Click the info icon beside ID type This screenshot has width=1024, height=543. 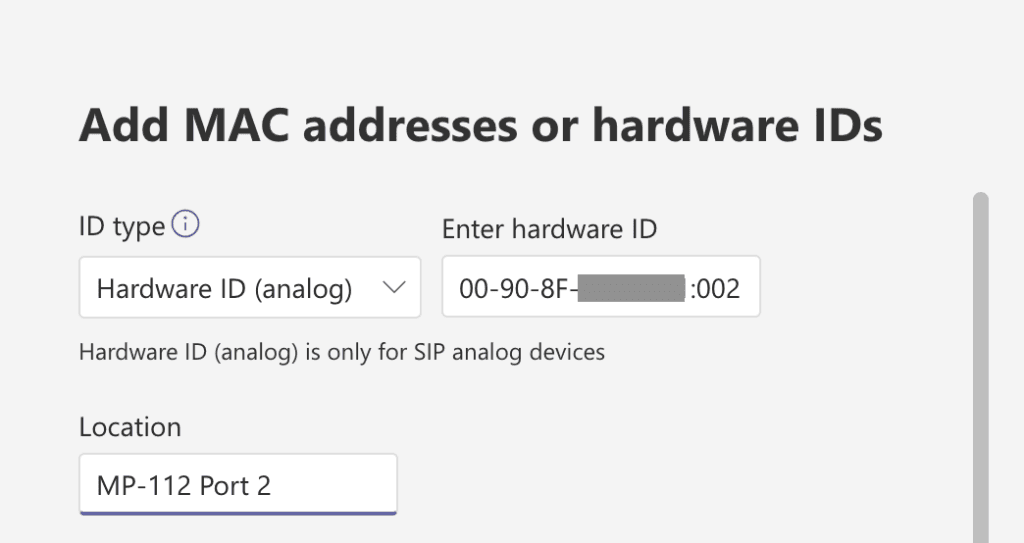tap(185, 224)
